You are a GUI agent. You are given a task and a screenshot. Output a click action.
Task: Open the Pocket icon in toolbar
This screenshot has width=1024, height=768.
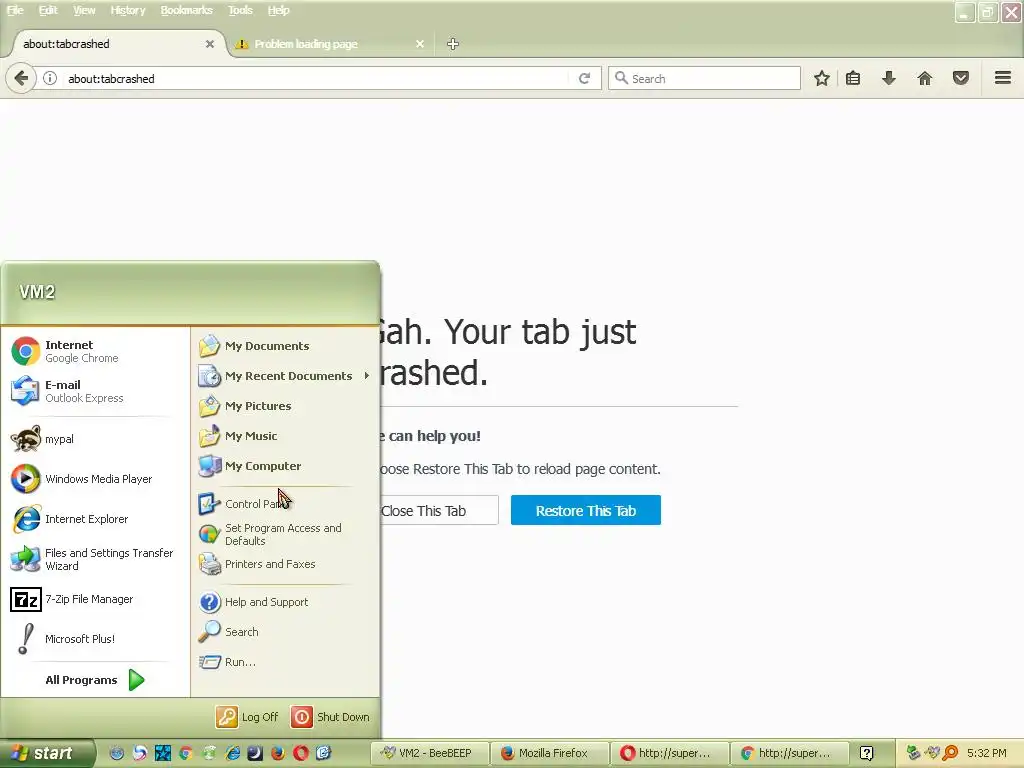(961, 78)
